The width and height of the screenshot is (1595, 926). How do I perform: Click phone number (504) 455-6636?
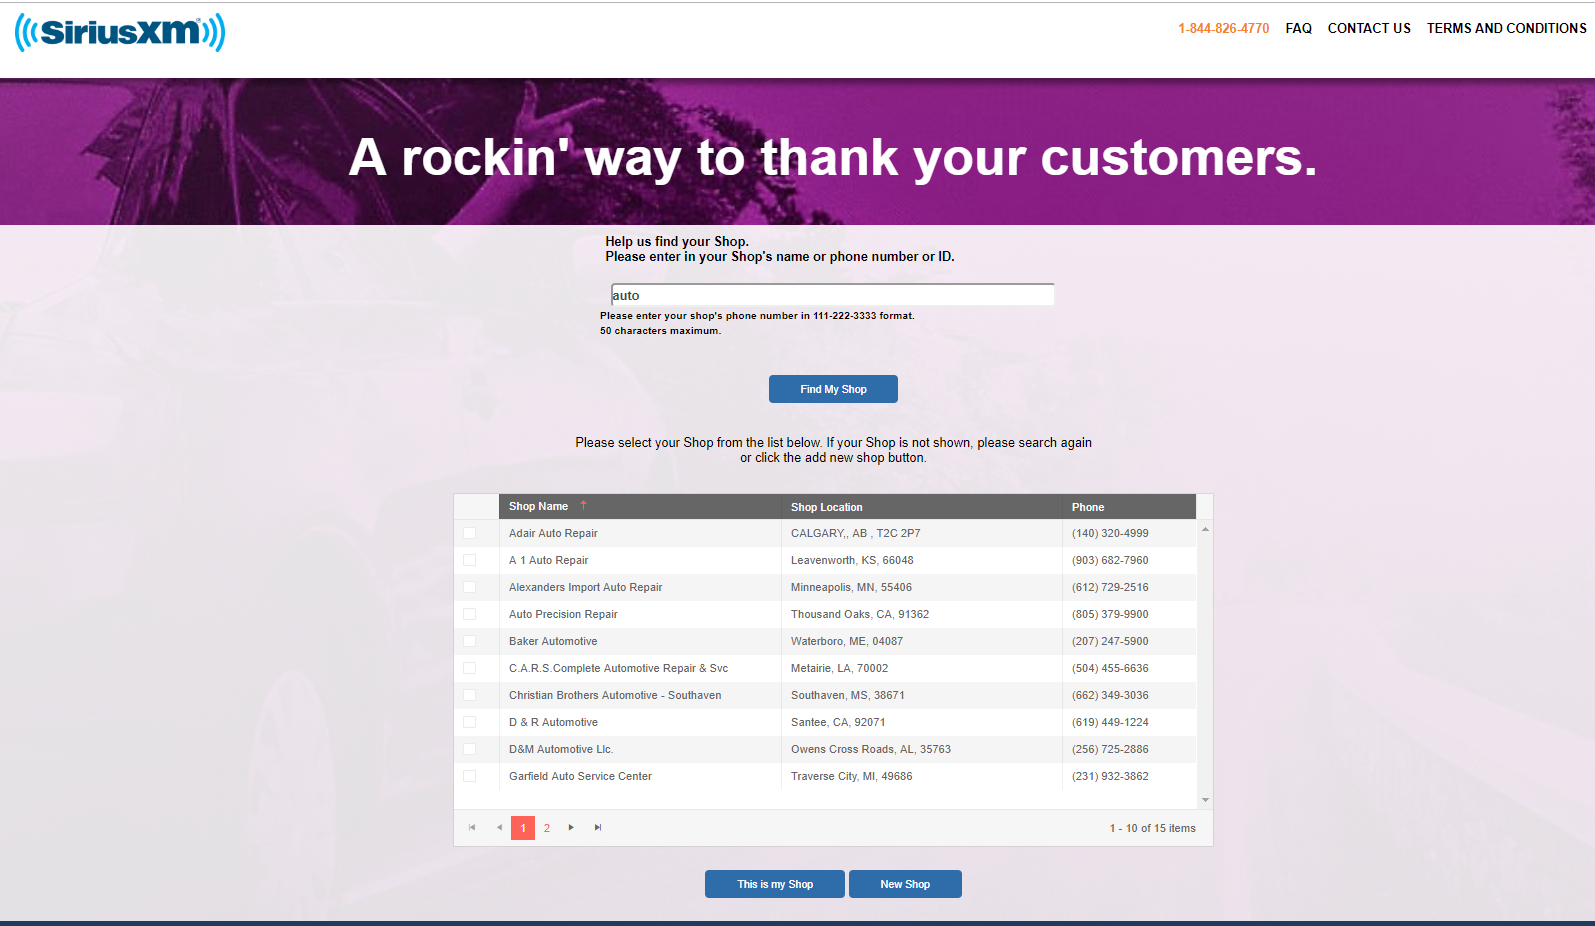click(1110, 668)
